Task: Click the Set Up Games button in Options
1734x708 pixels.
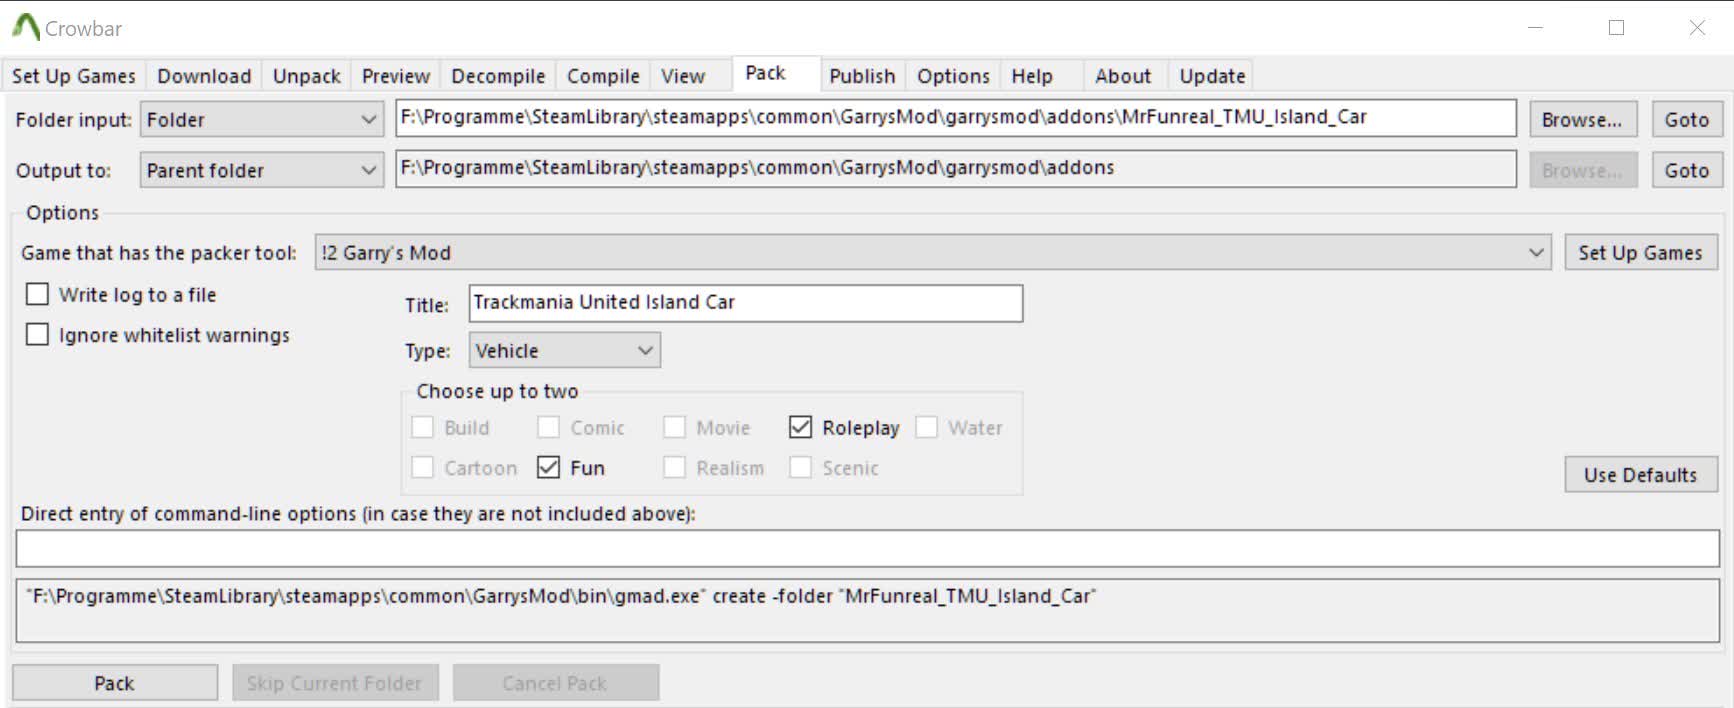Action: pyautogui.click(x=1640, y=252)
